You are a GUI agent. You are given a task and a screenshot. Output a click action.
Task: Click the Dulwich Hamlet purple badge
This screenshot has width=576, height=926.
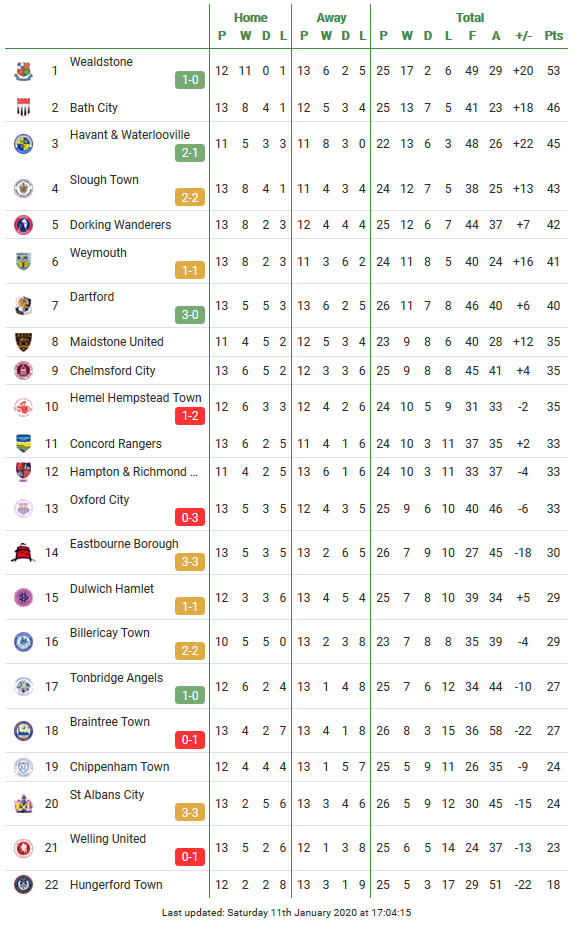(x=23, y=598)
